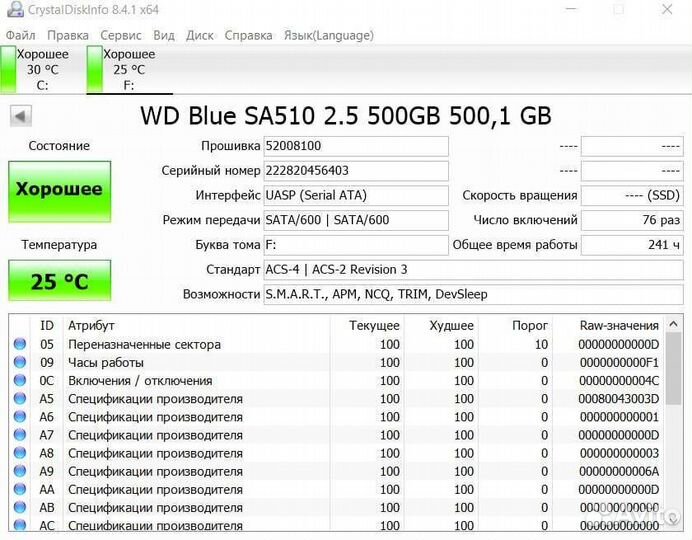Open the Диск menu

click(199, 35)
